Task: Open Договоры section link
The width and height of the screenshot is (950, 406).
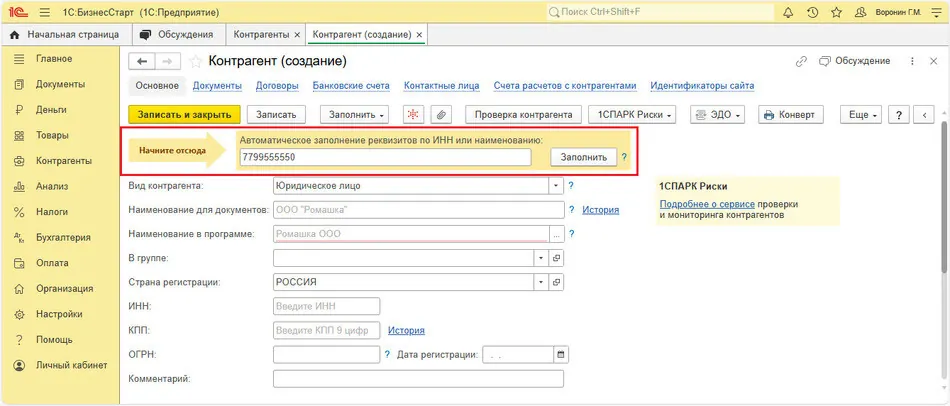Action: pos(277,86)
